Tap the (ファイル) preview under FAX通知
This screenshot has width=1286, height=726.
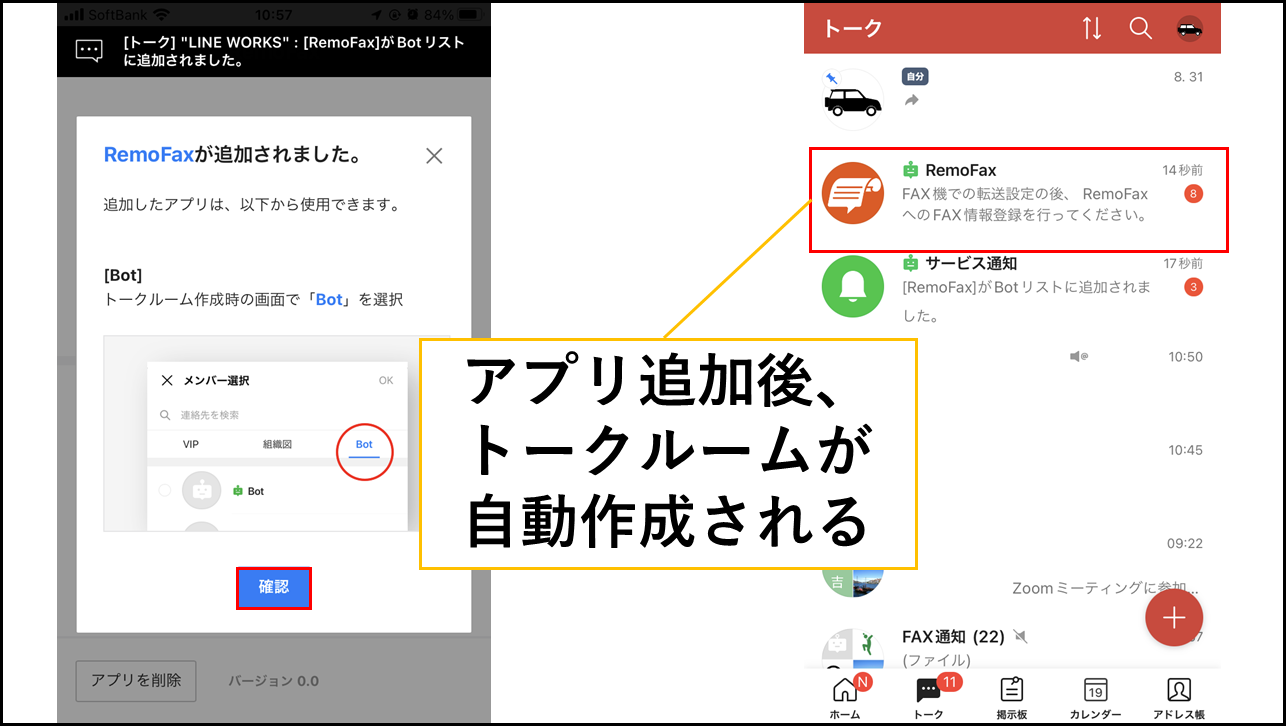pos(936,660)
